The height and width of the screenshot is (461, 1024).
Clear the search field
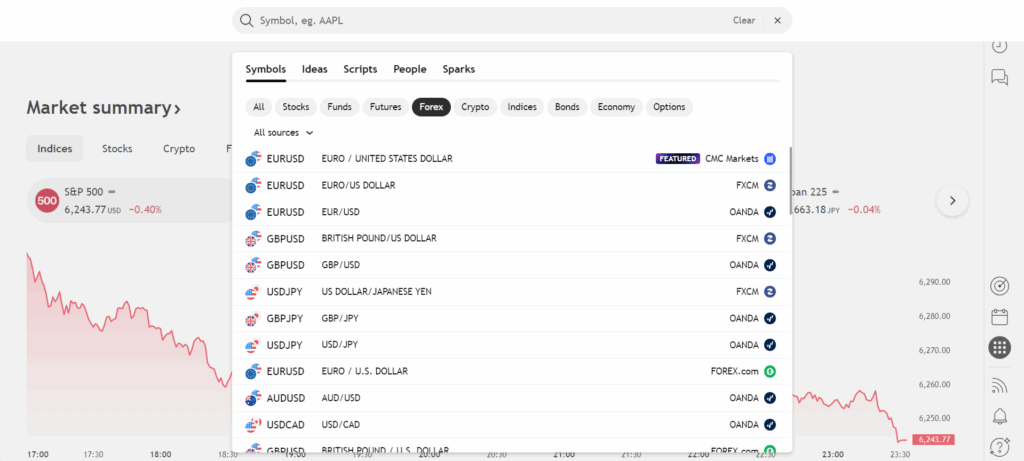tap(744, 20)
